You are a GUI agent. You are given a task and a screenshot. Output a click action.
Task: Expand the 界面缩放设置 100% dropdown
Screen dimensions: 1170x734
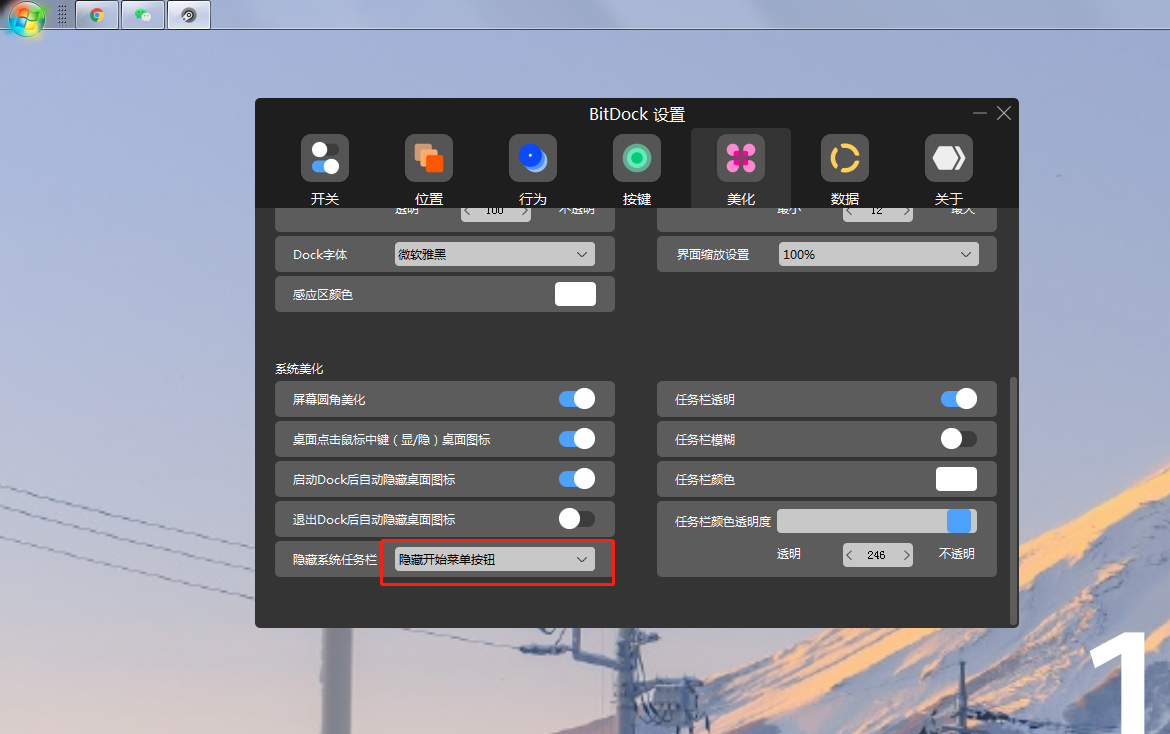point(878,254)
